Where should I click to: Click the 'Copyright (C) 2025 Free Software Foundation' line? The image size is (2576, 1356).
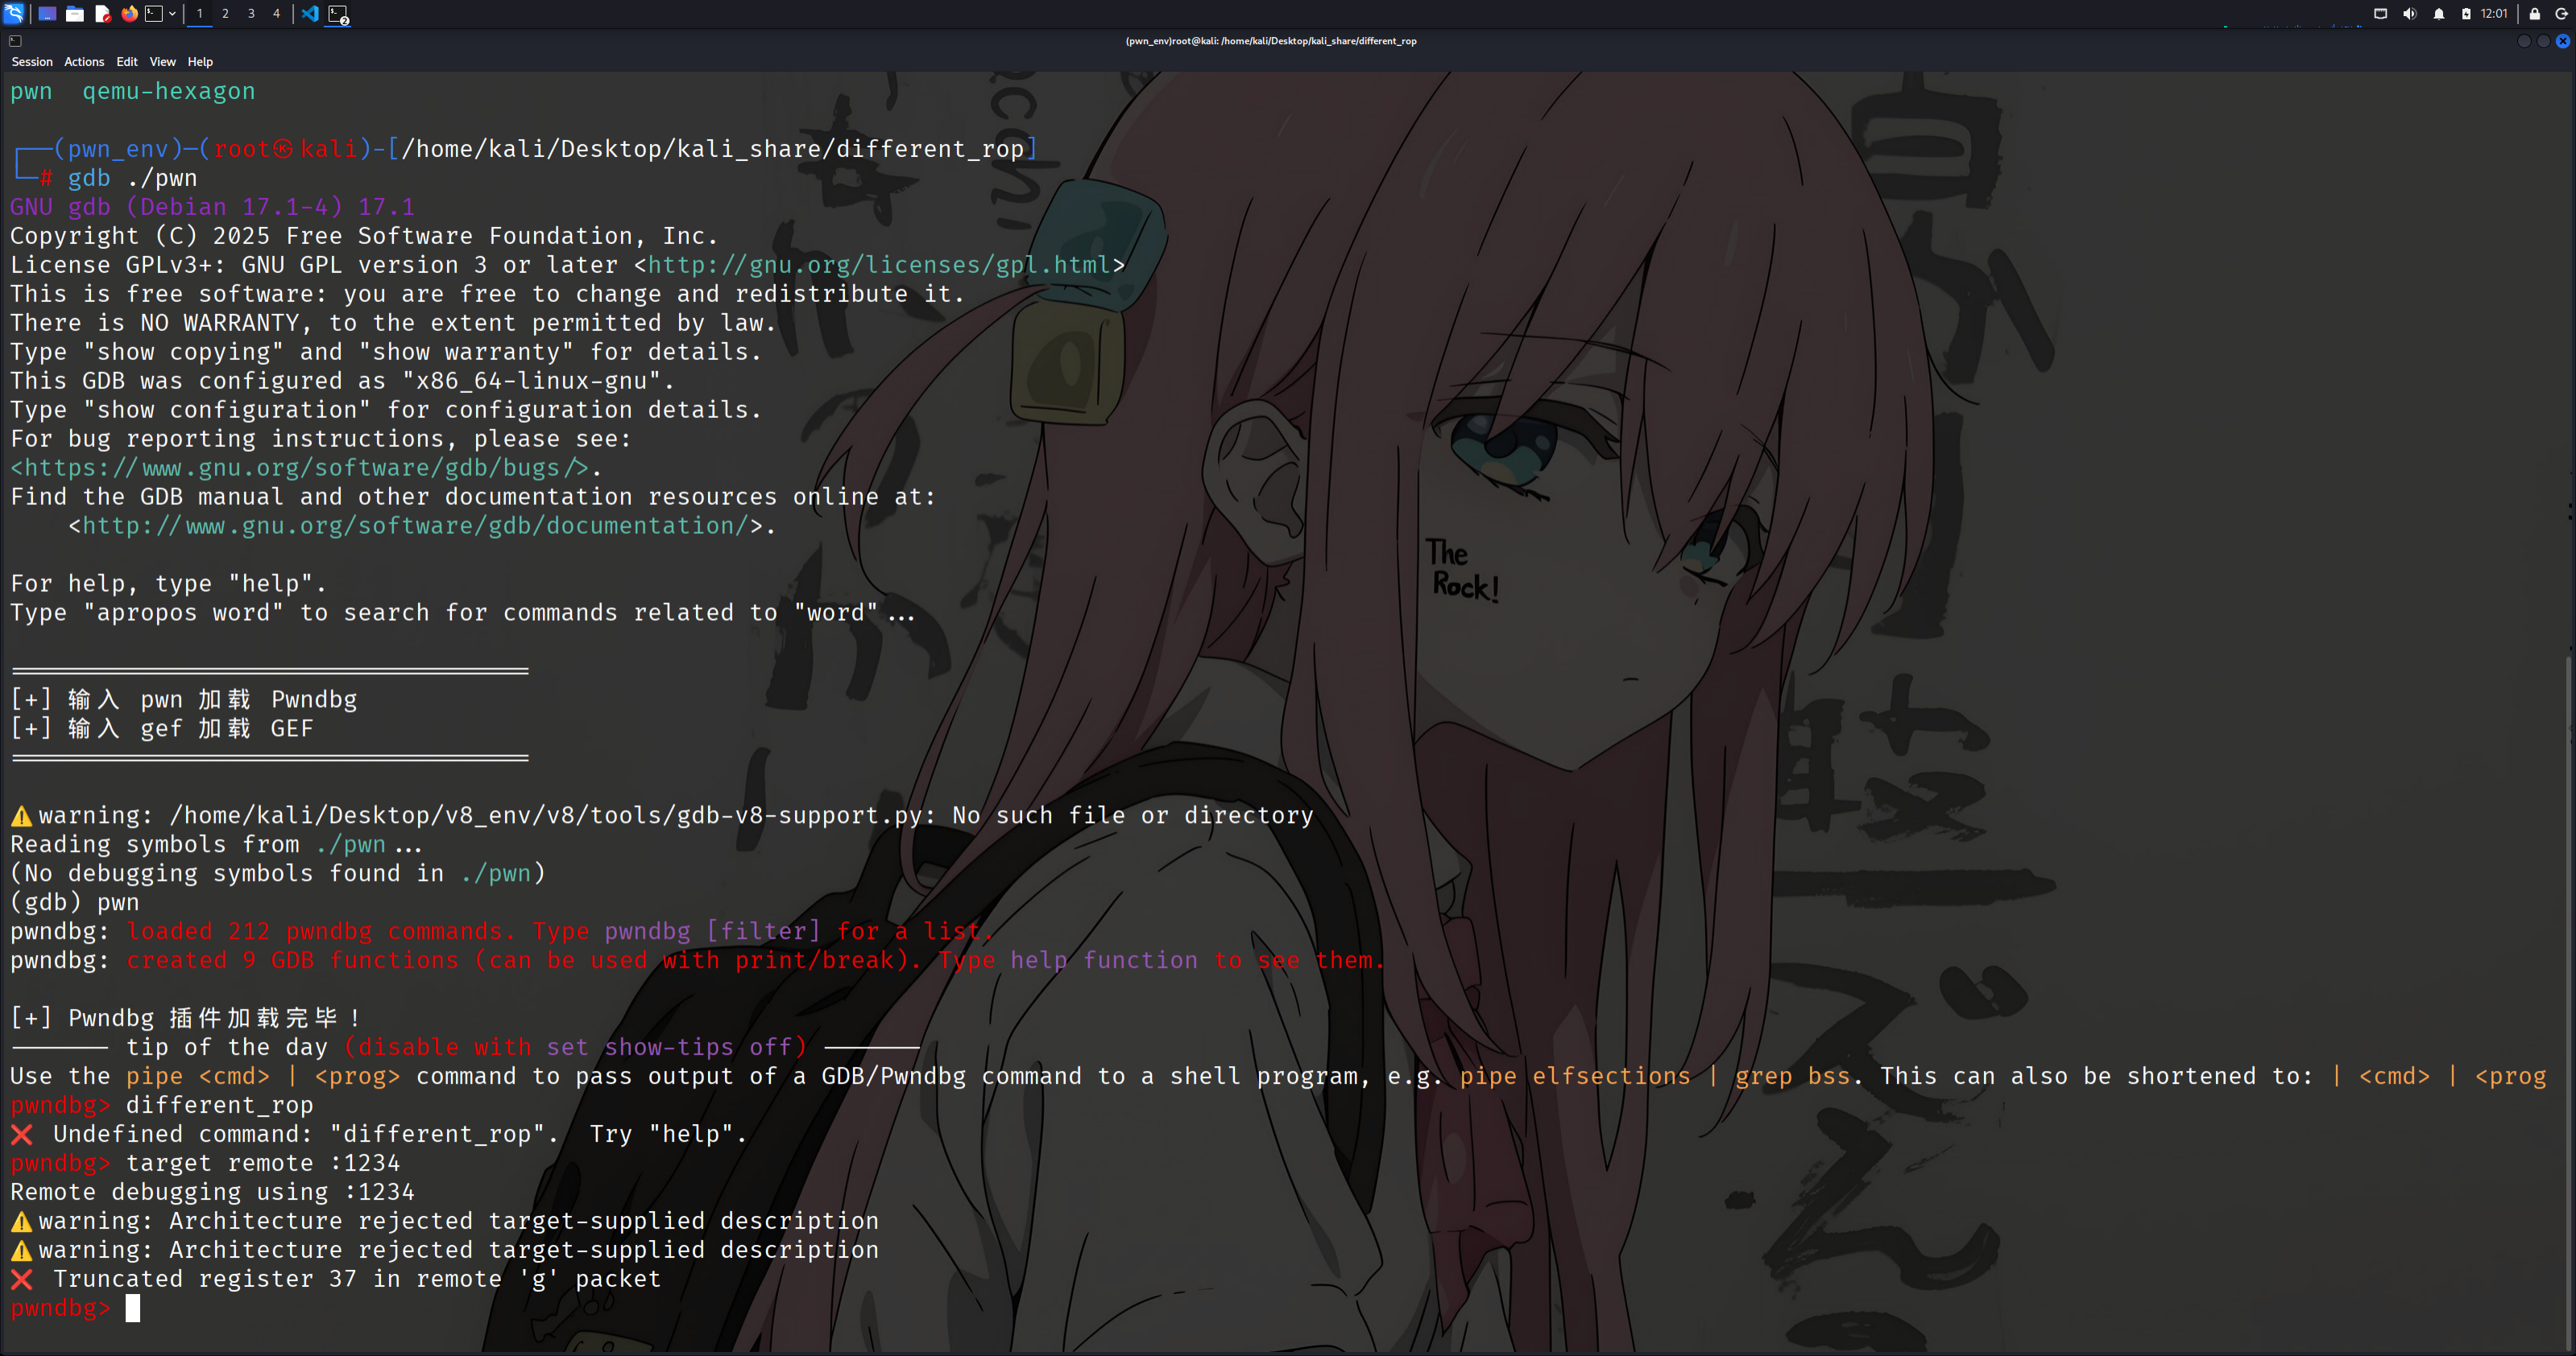pyautogui.click(x=364, y=236)
